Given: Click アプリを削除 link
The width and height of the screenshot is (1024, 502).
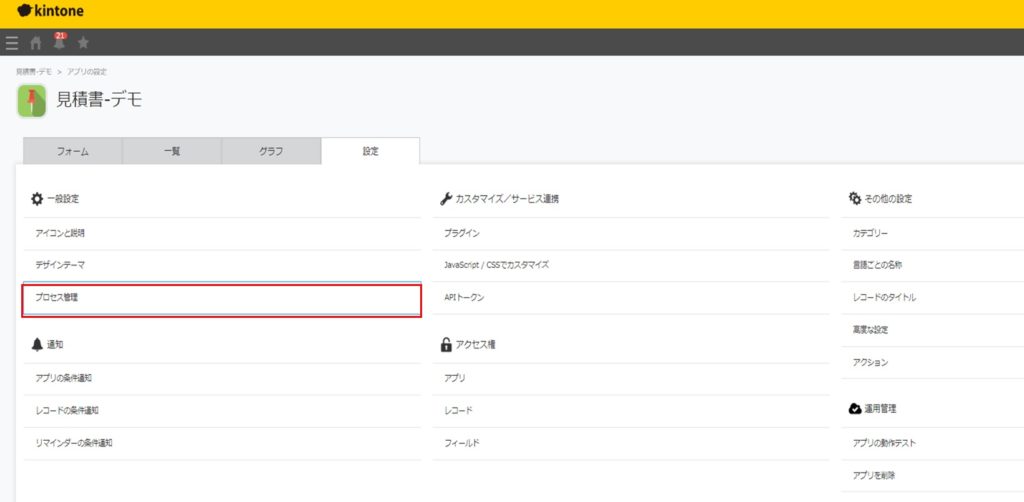Looking at the screenshot, I should click(x=933, y=476).
